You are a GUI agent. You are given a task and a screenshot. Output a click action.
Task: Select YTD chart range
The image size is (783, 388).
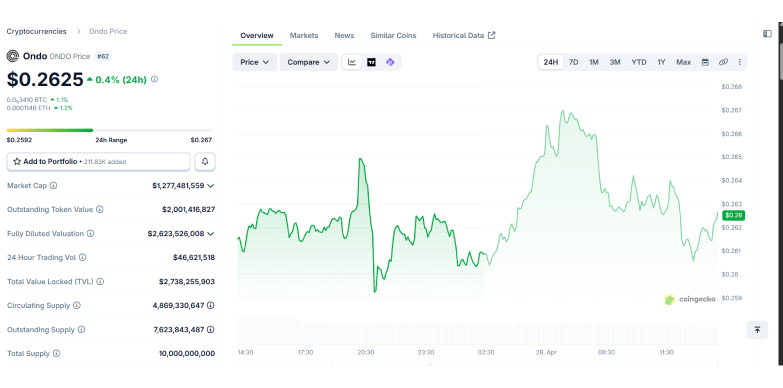click(x=639, y=62)
